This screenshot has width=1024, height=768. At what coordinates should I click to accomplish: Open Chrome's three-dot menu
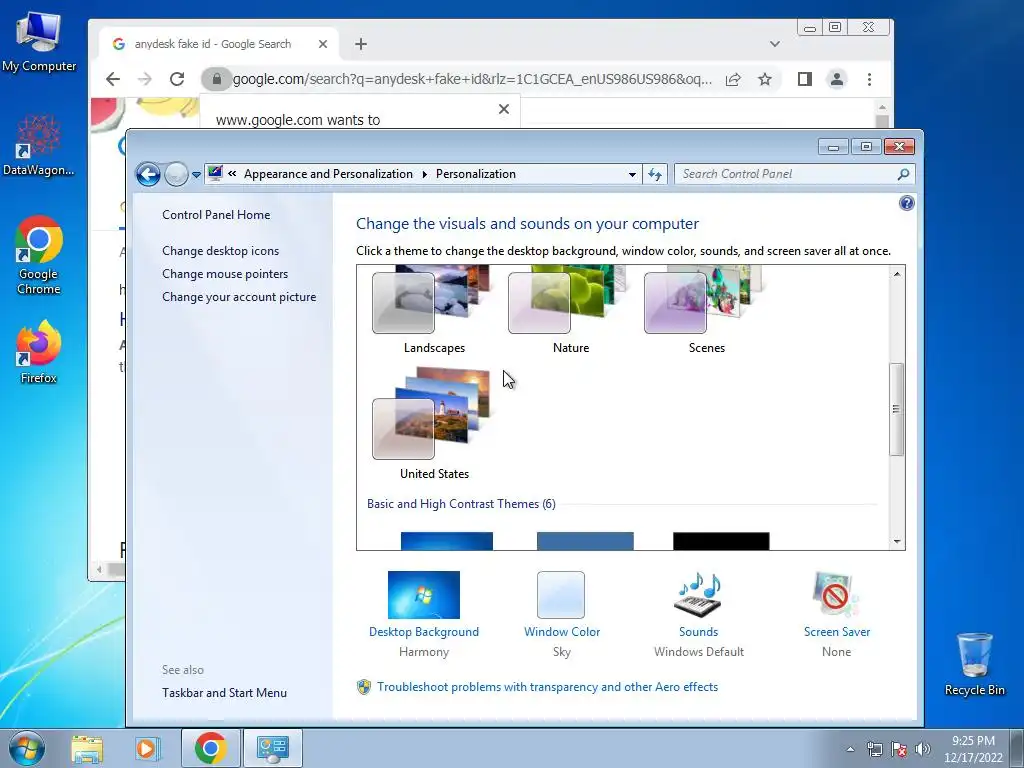point(869,79)
